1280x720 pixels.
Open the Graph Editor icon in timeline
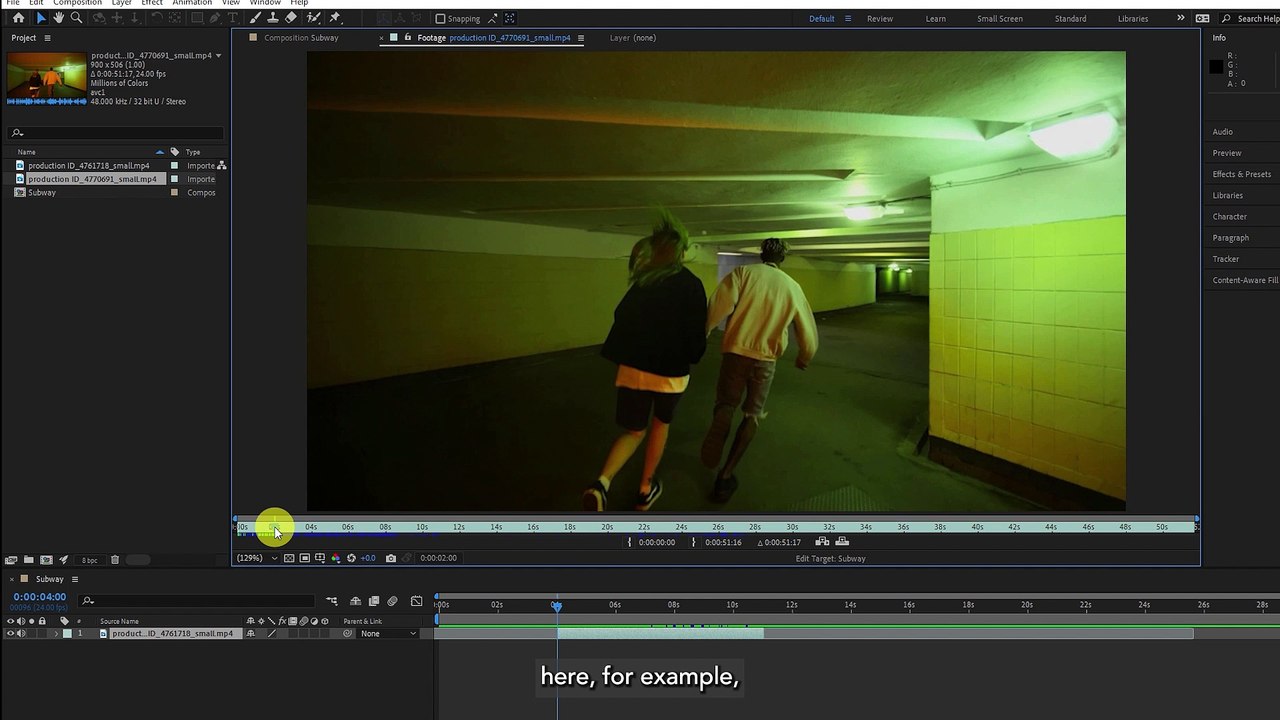(417, 601)
